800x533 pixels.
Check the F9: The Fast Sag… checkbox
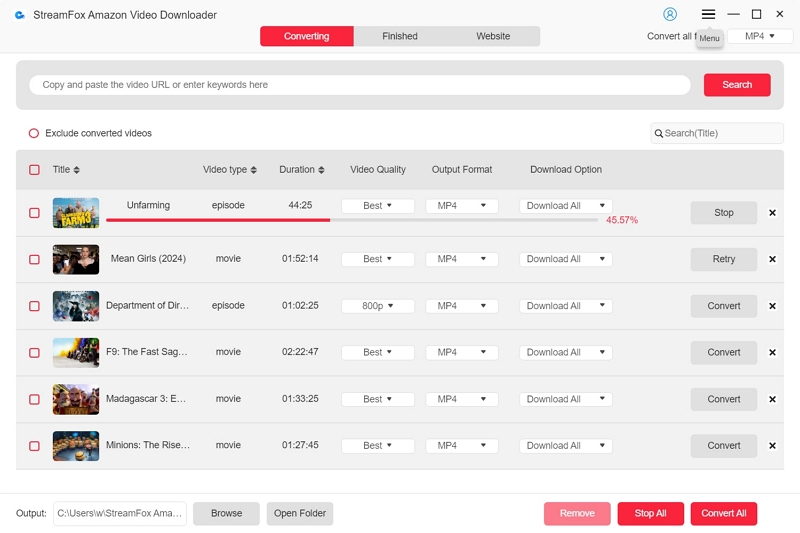click(34, 352)
